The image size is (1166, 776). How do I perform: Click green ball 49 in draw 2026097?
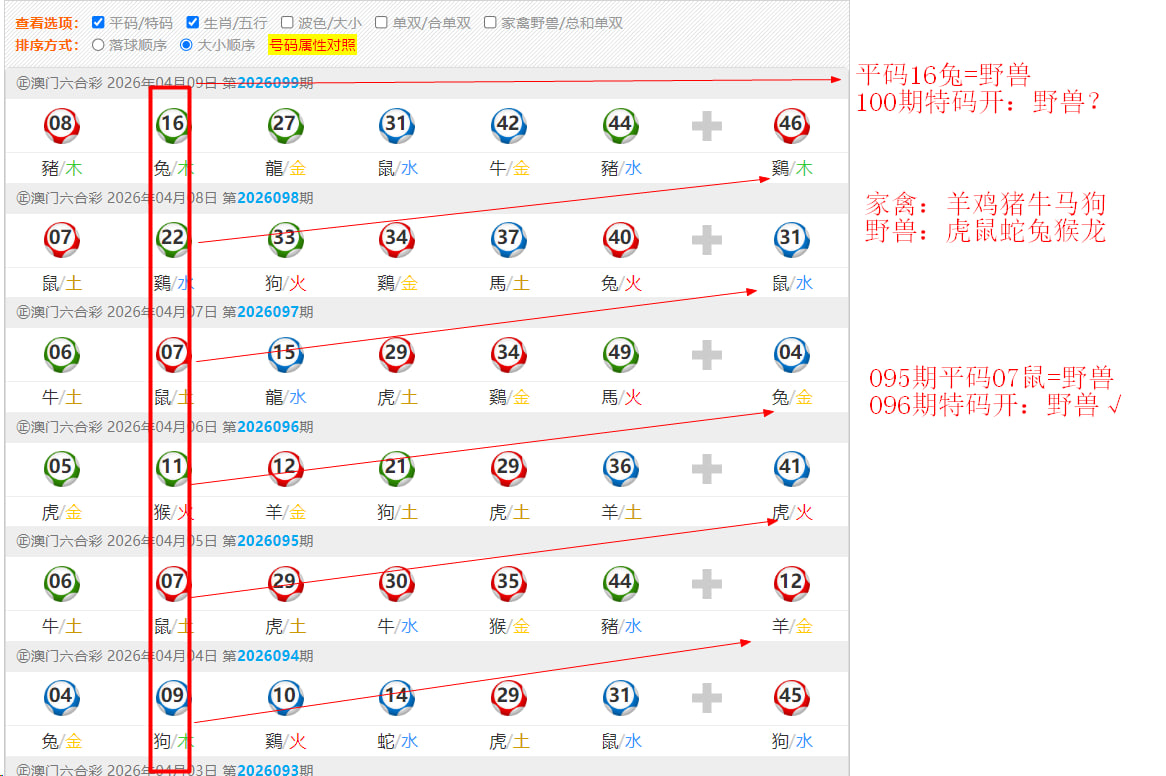coord(620,353)
